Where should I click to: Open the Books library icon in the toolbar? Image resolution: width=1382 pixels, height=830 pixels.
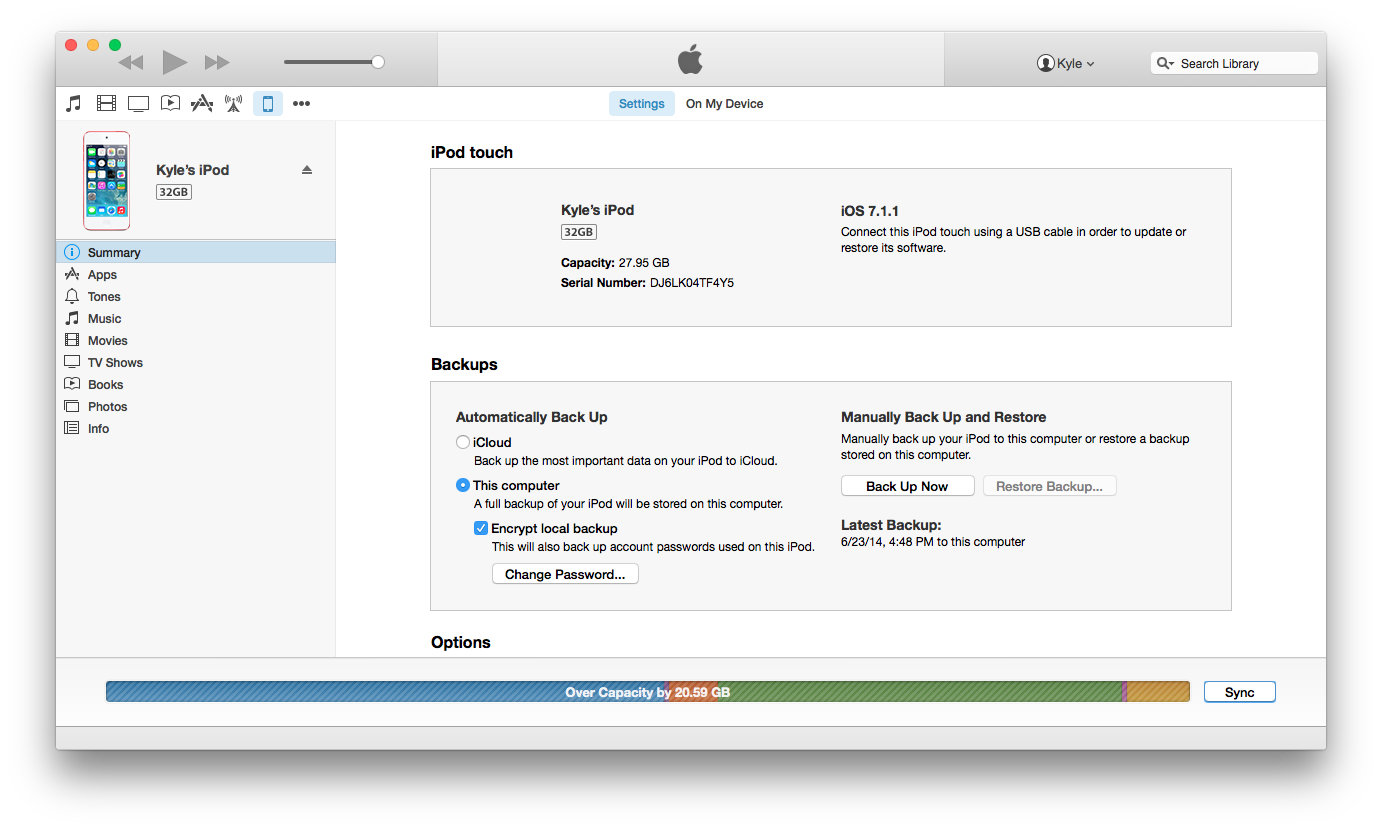(170, 103)
